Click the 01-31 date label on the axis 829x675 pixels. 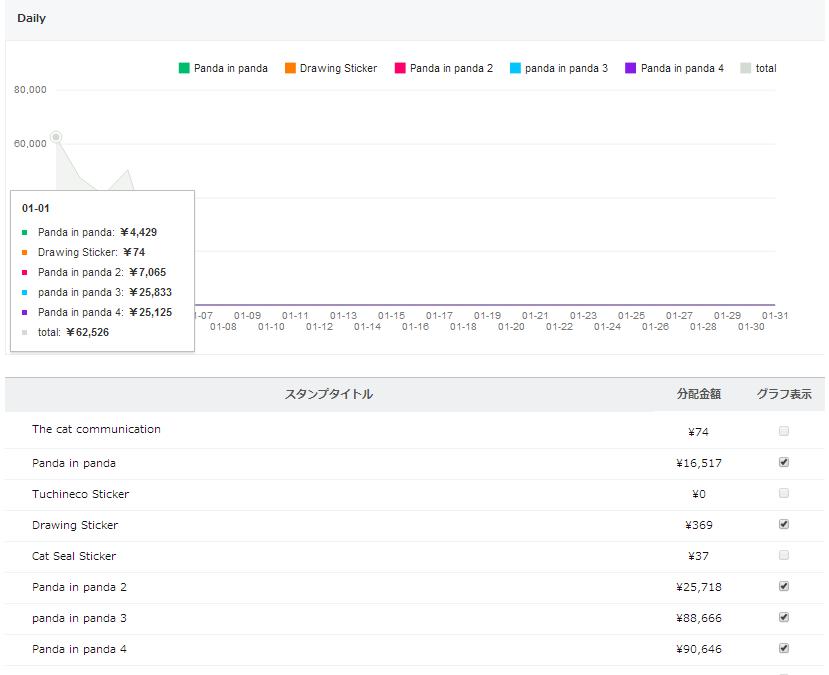[775, 316]
